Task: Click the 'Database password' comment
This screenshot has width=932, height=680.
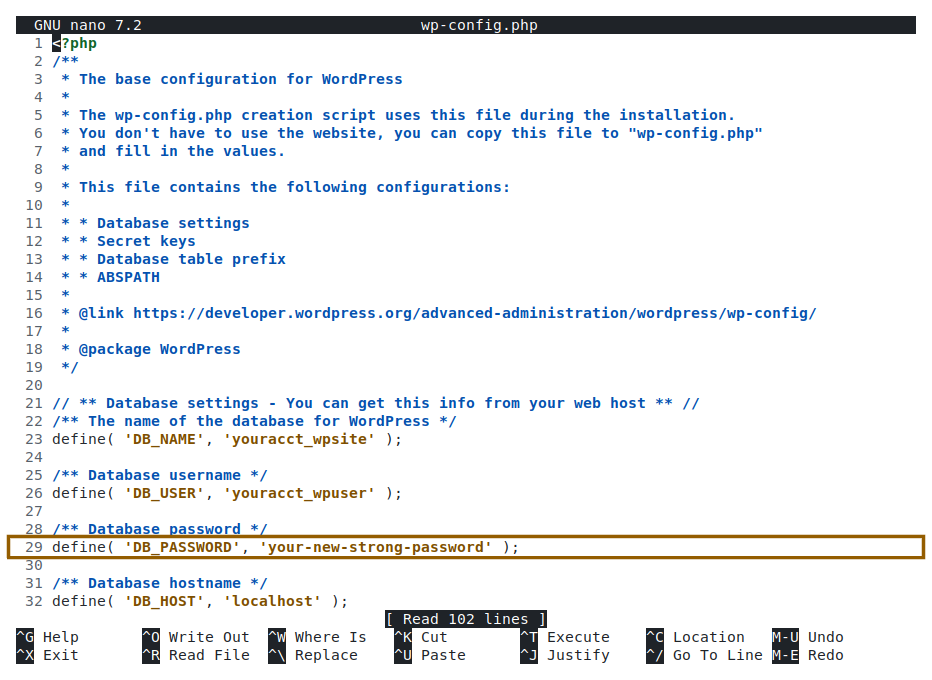Action: click(x=160, y=529)
